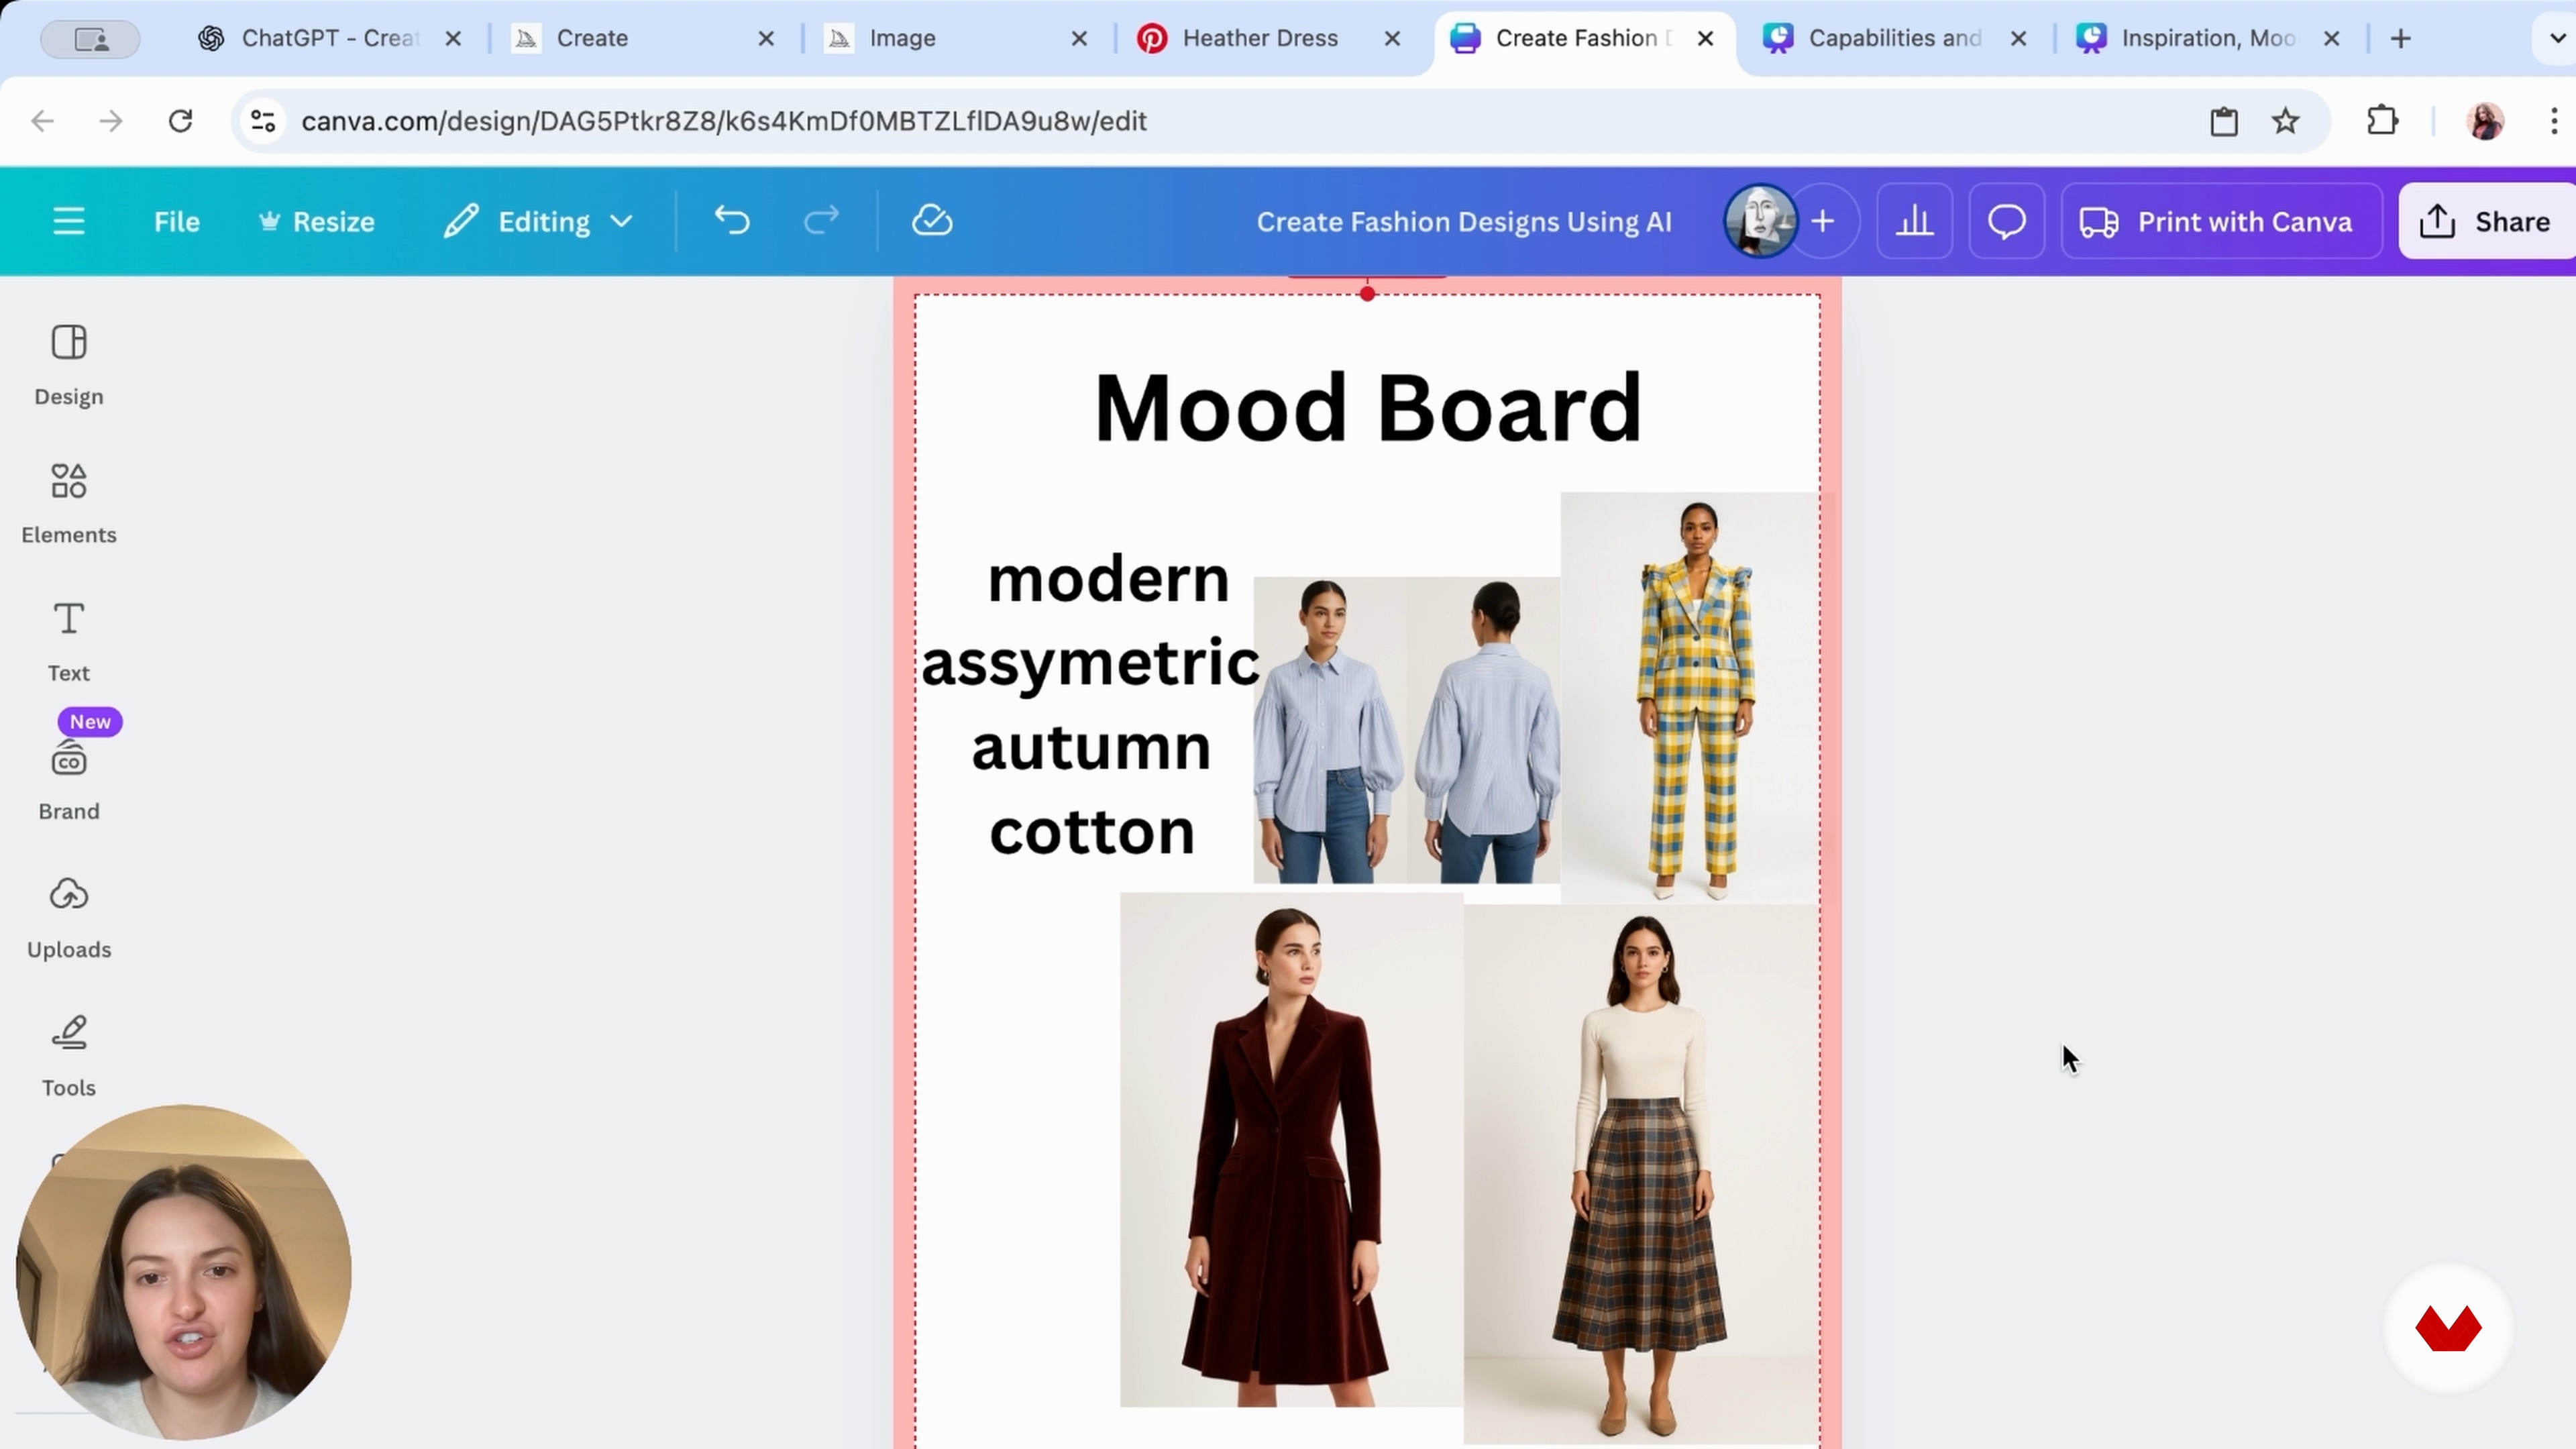Open the analytics bar chart icon

click(1914, 221)
